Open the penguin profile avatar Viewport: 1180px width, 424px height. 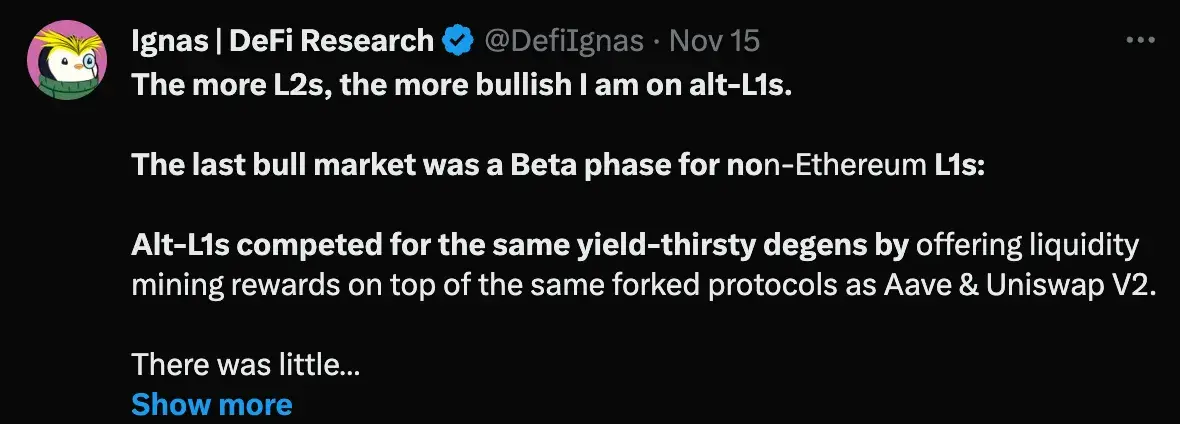tap(66, 66)
